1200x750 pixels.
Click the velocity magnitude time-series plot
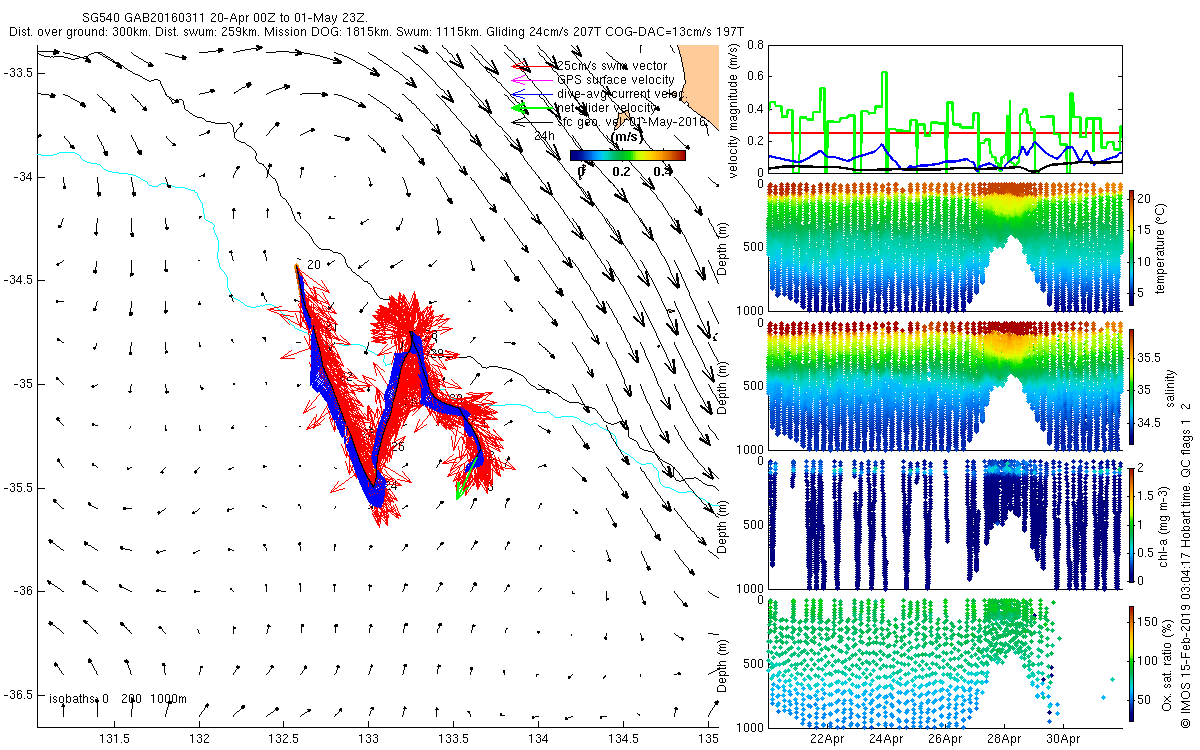point(945,109)
